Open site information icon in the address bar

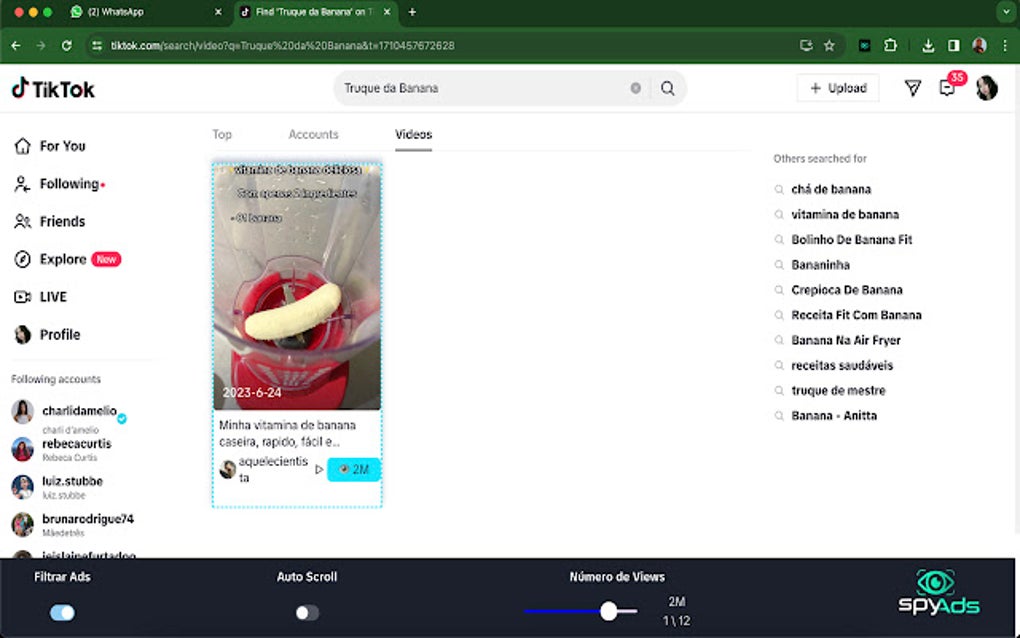(x=97, y=46)
